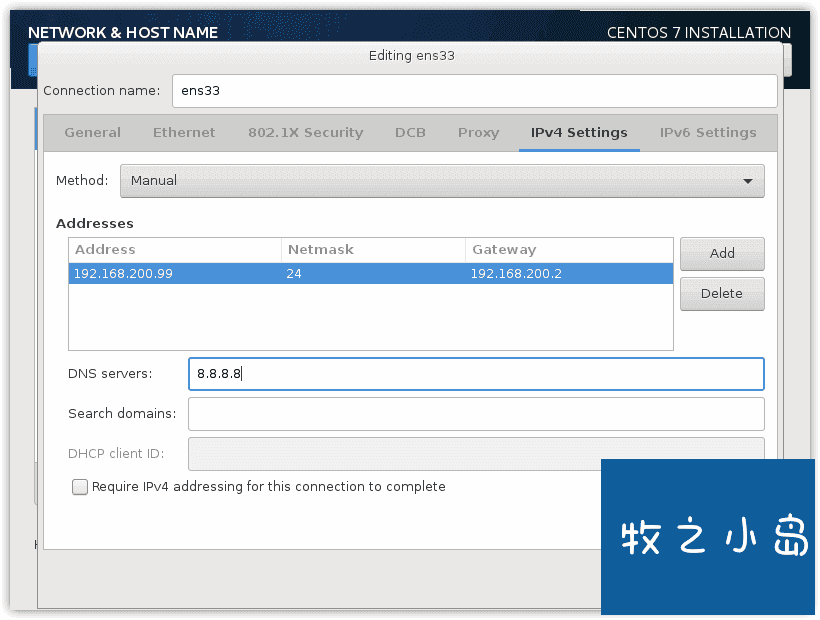Select the 192.168.200.99 address row
The height and width of the screenshot is (620, 820).
click(370, 274)
